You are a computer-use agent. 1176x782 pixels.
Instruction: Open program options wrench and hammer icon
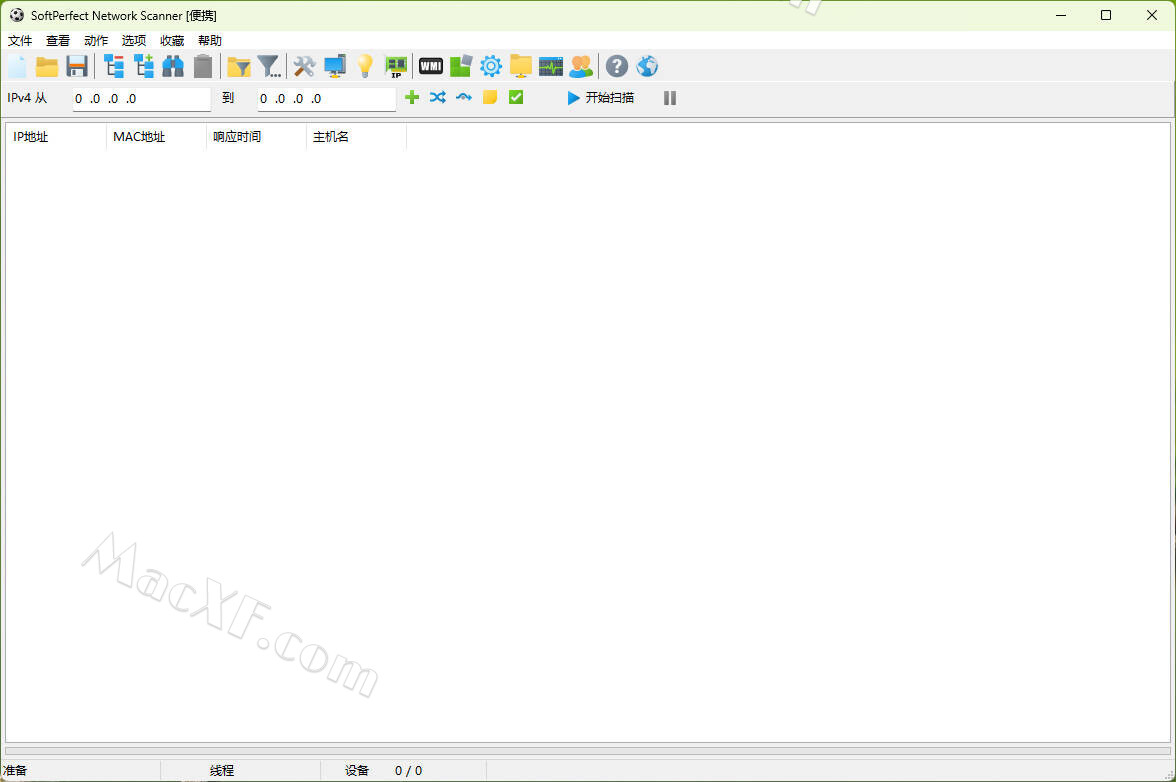click(304, 67)
